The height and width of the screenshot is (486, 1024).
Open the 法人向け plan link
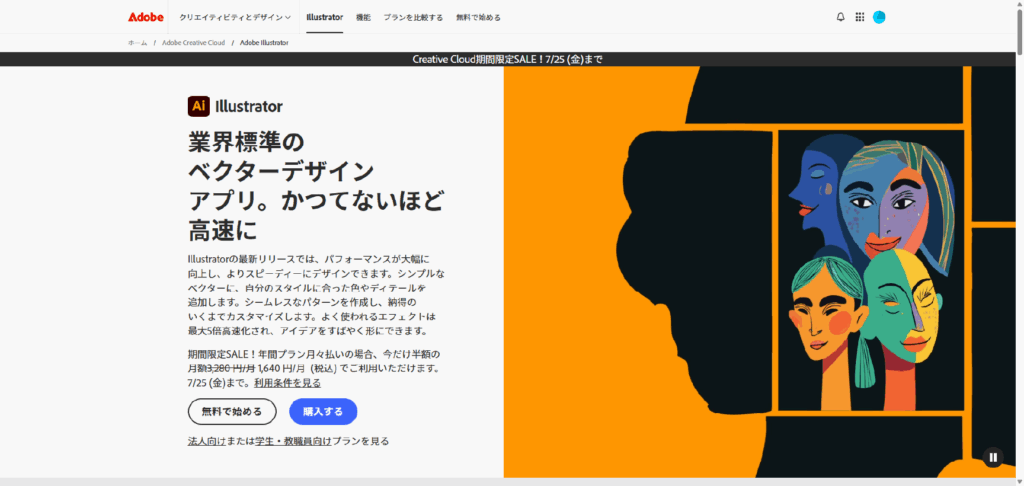tap(206, 441)
